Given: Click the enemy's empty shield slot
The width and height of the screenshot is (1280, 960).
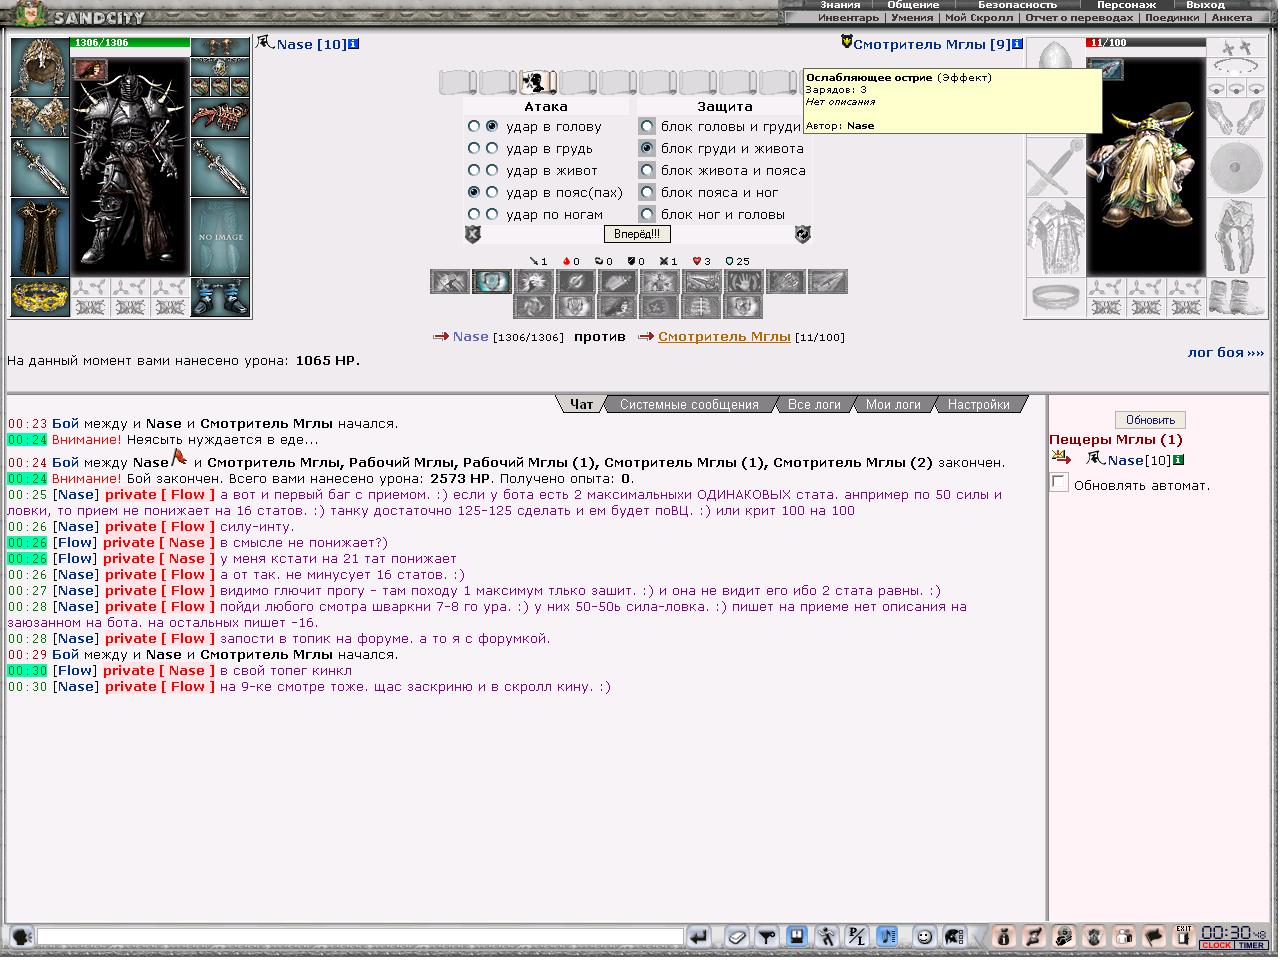Looking at the screenshot, I should [1236, 167].
